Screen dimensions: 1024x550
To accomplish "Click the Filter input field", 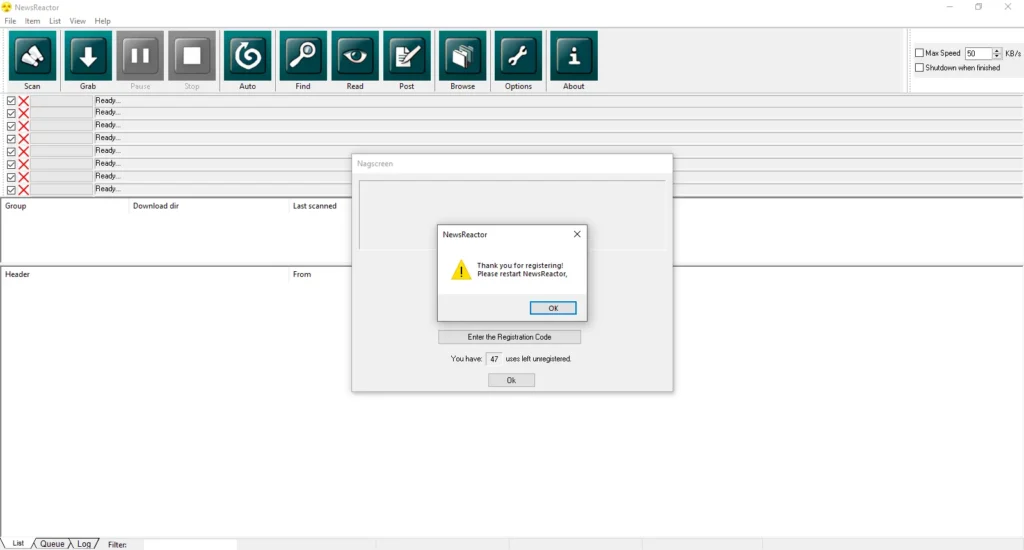I will click(x=190, y=545).
